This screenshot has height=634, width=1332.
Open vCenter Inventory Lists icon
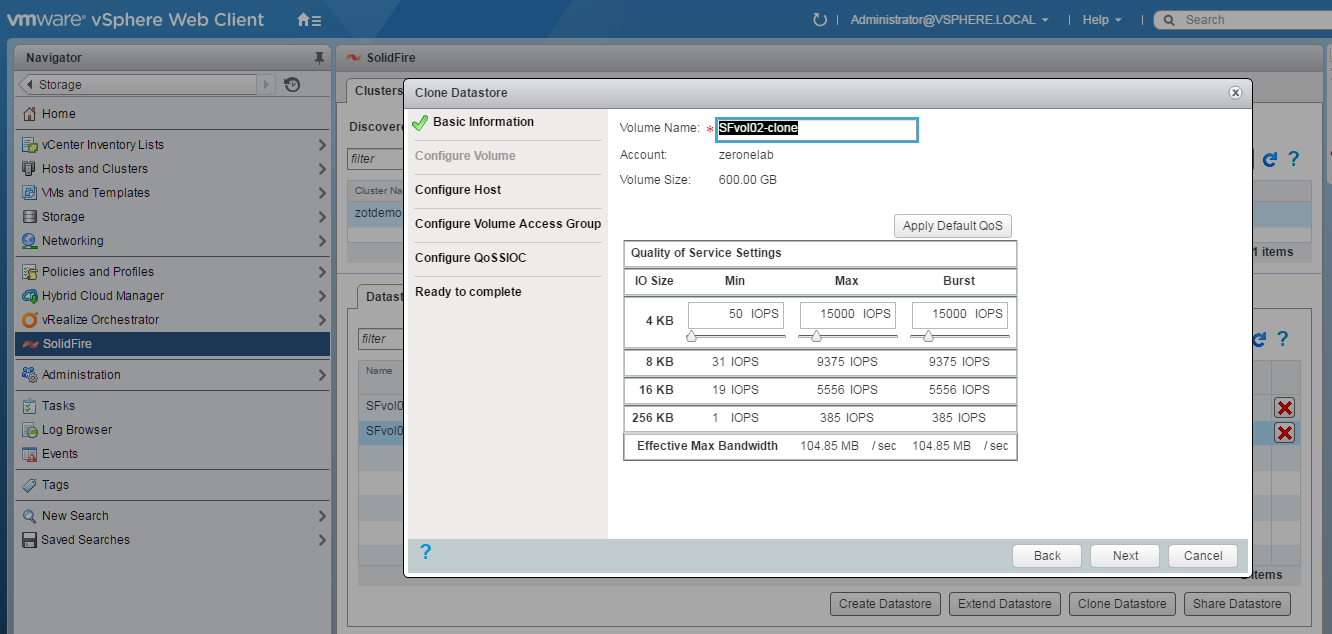point(30,145)
